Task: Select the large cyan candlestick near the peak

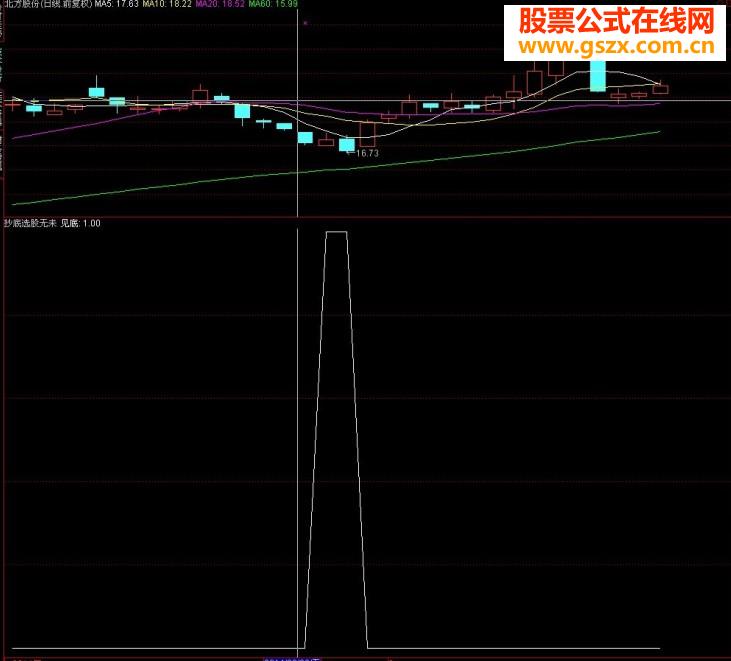Action: (x=598, y=76)
